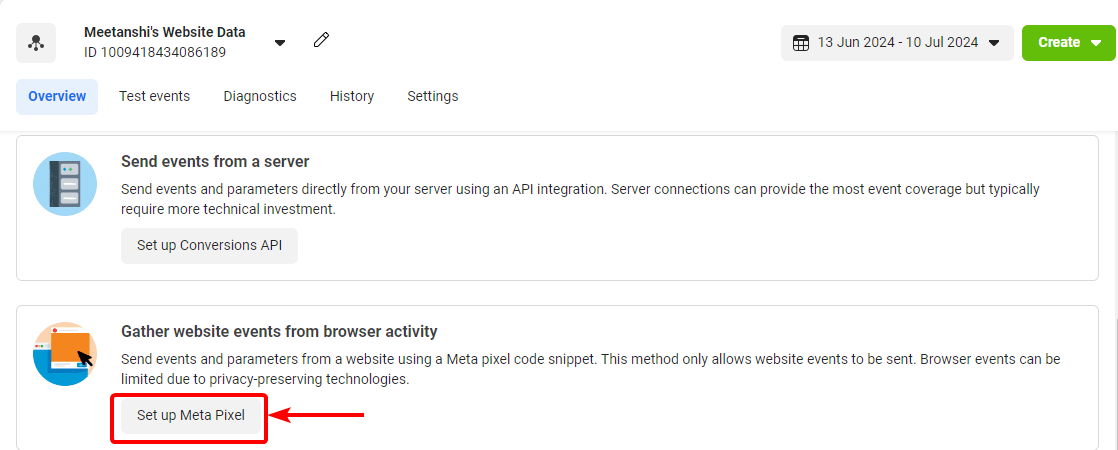Click Set up Meta Pixel button
This screenshot has width=1118, height=450.
(x=190, y=415)
